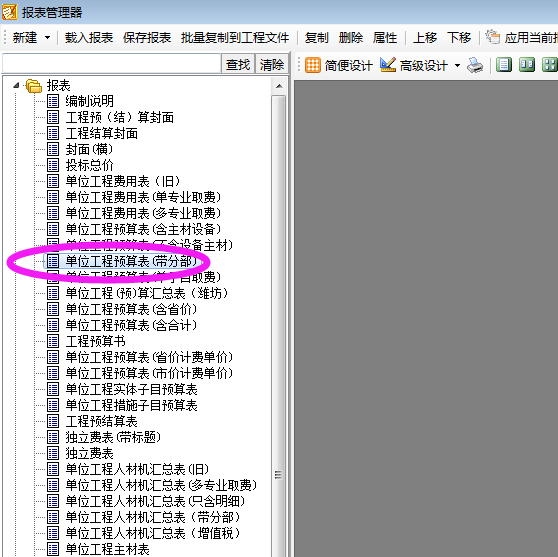
Task: Click 批量复制到工程文件
Action: [235, 37]
